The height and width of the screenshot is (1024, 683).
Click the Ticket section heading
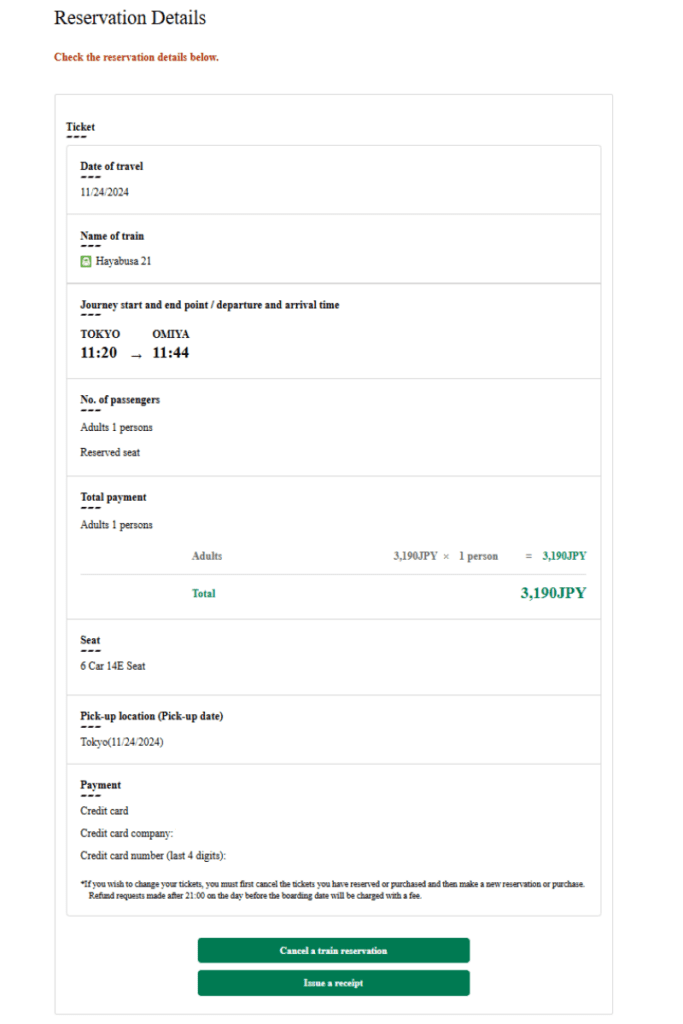[79, 126]
